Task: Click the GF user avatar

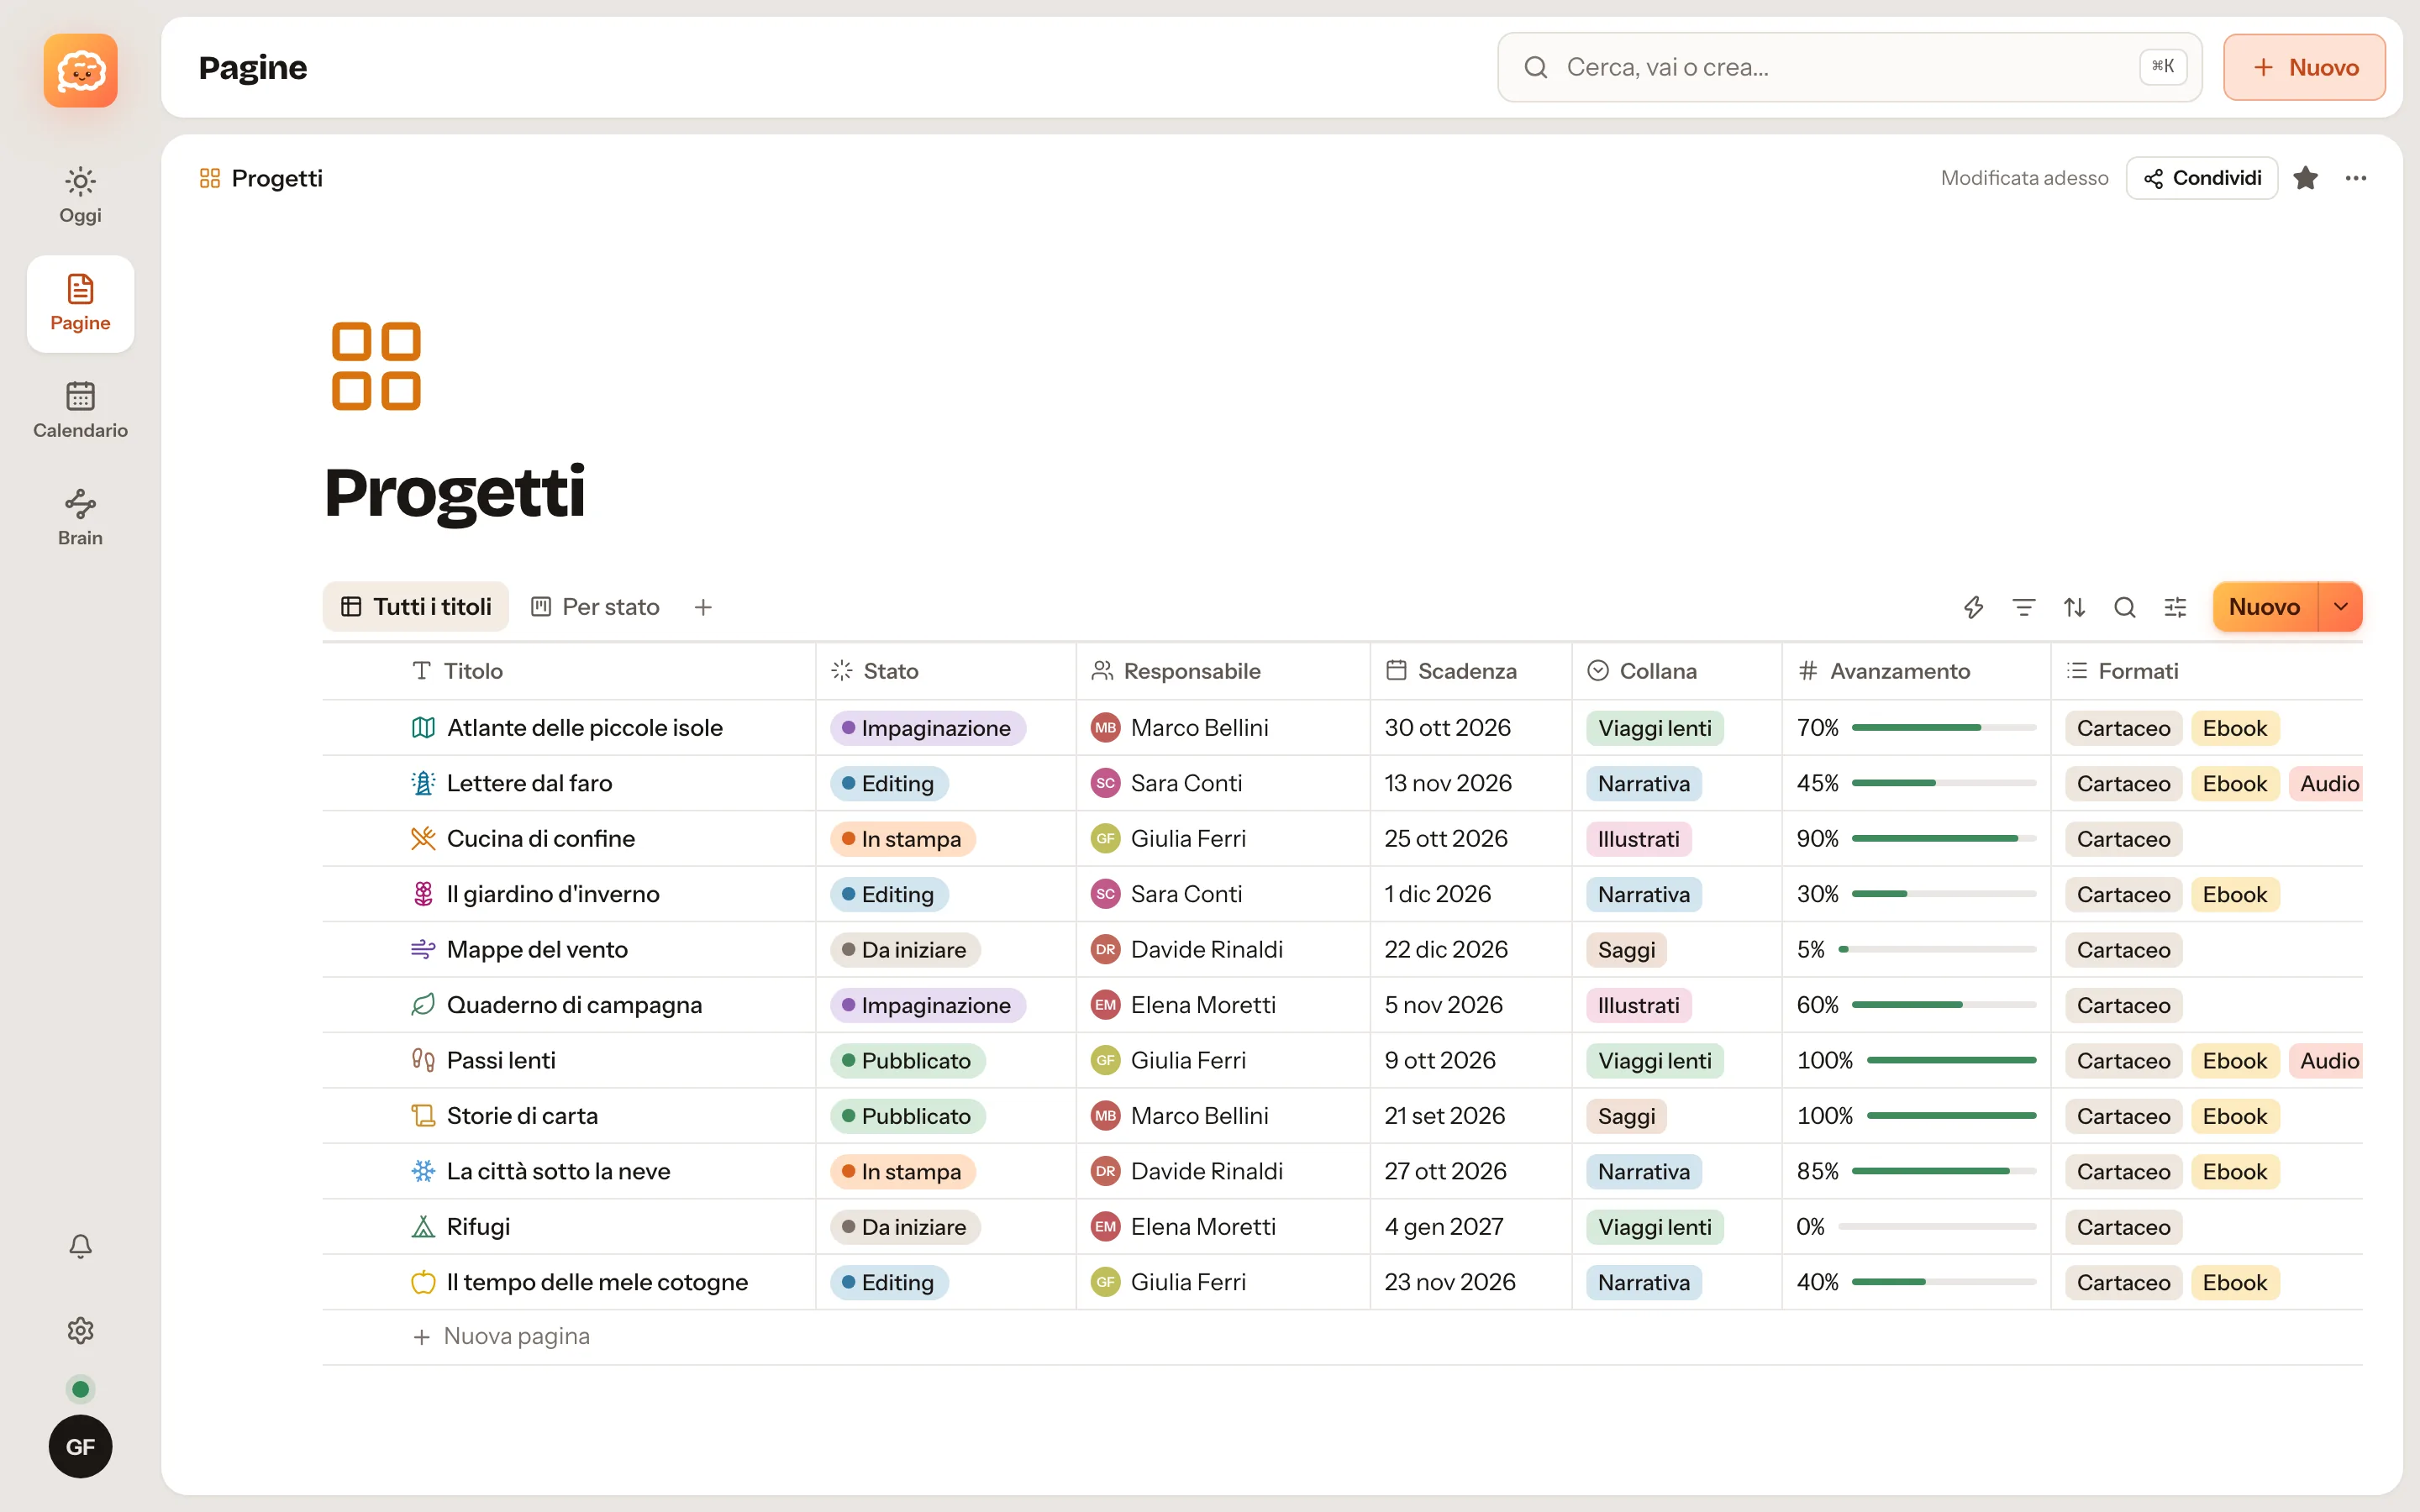Action: [x=80, y=1446]
